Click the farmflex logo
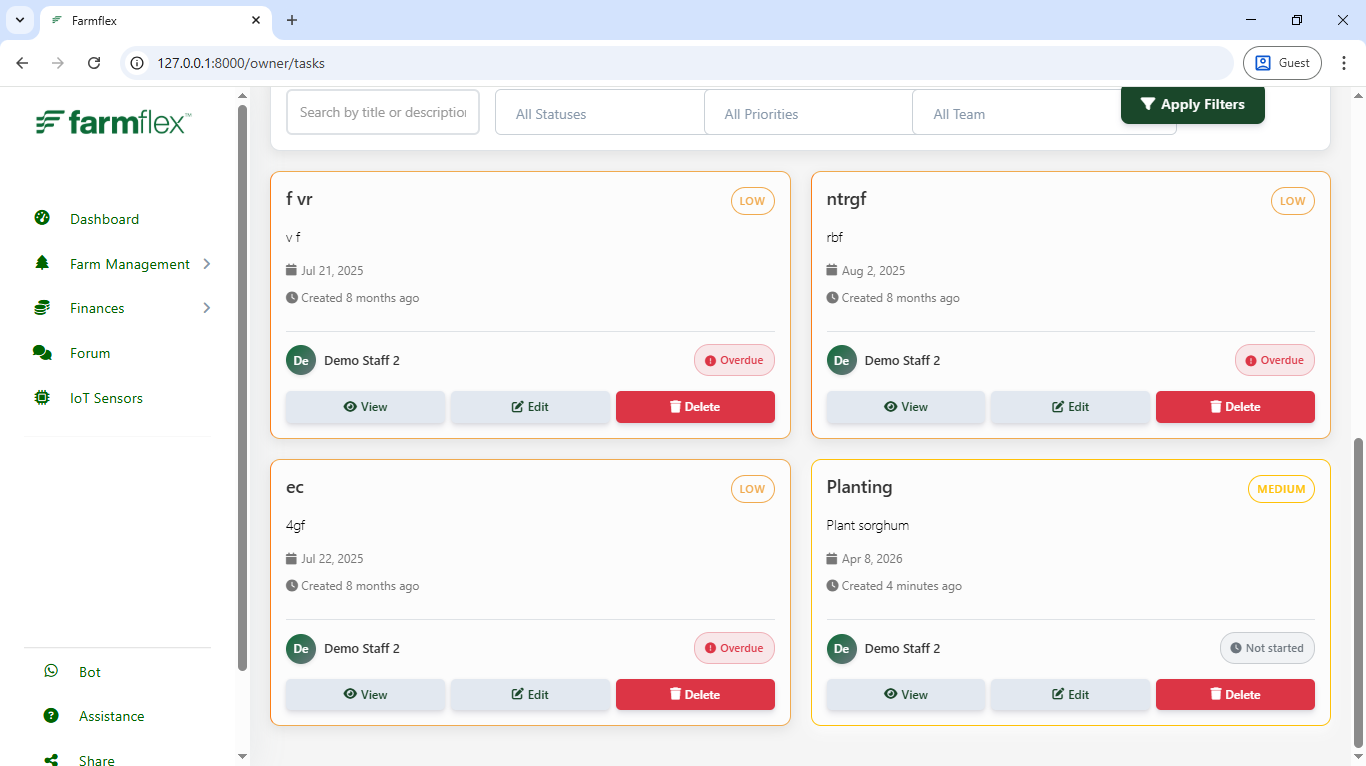Screen dimensions: 1366x766 pyautogui.click(x=113, y=123)
